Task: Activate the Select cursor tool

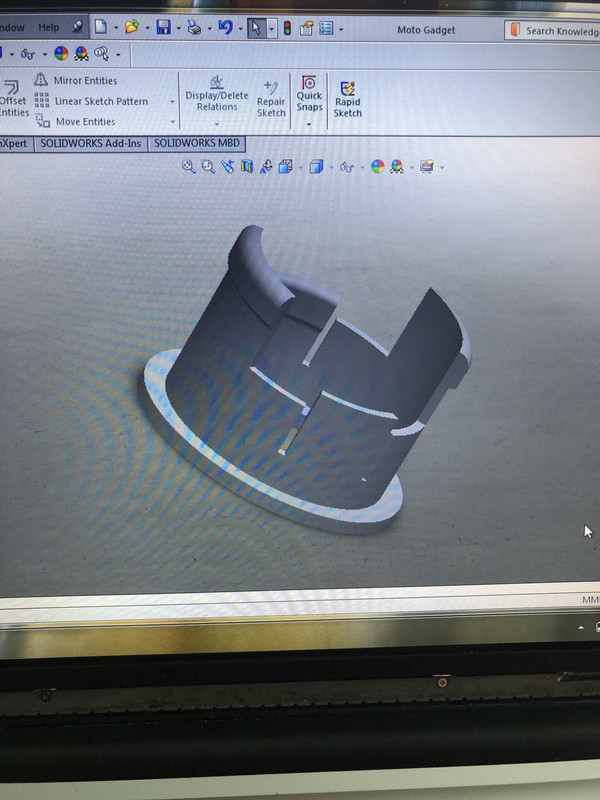Action: click(x=256, y=29)
